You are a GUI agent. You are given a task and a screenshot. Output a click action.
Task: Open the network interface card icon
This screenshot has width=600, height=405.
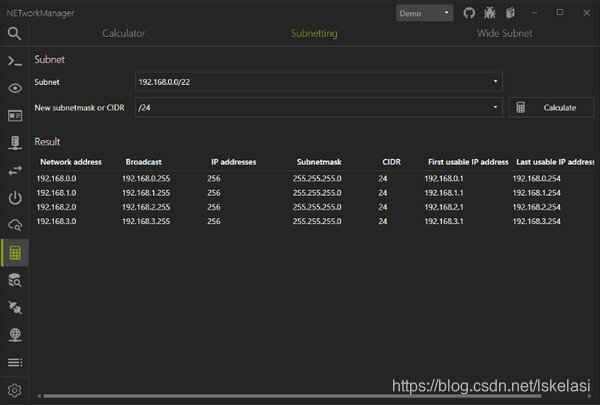[15, 116]
